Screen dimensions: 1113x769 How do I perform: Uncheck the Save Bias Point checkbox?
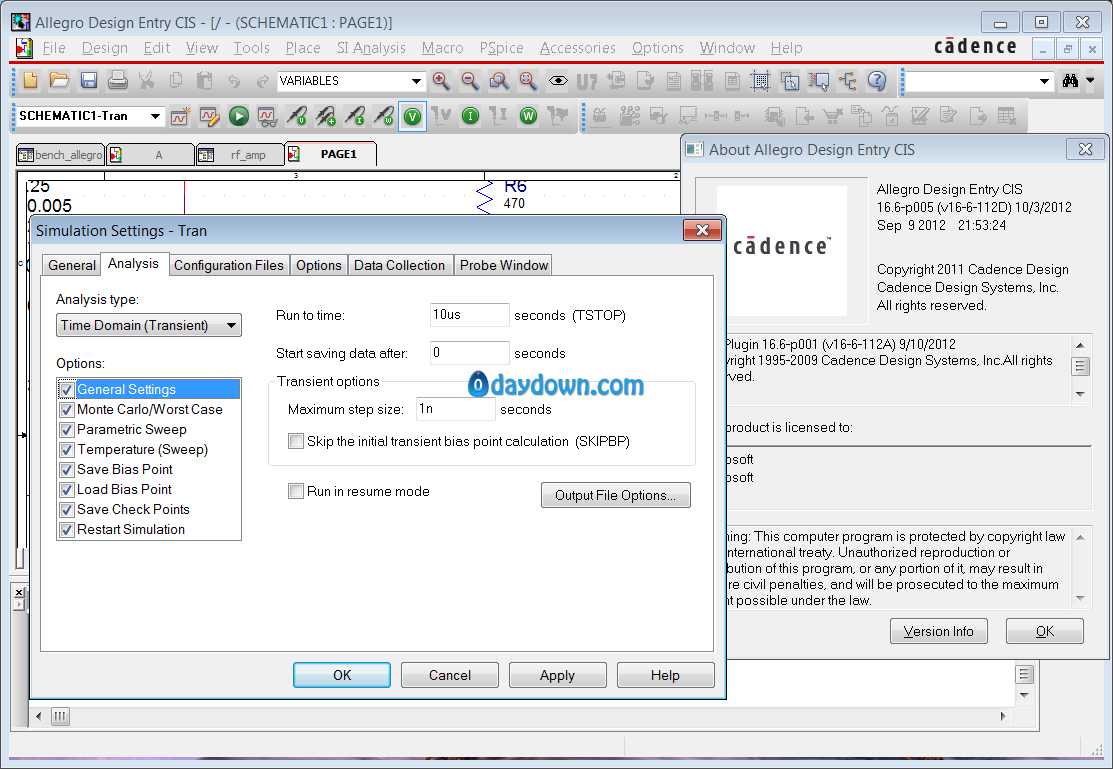(x=67, y=469)
